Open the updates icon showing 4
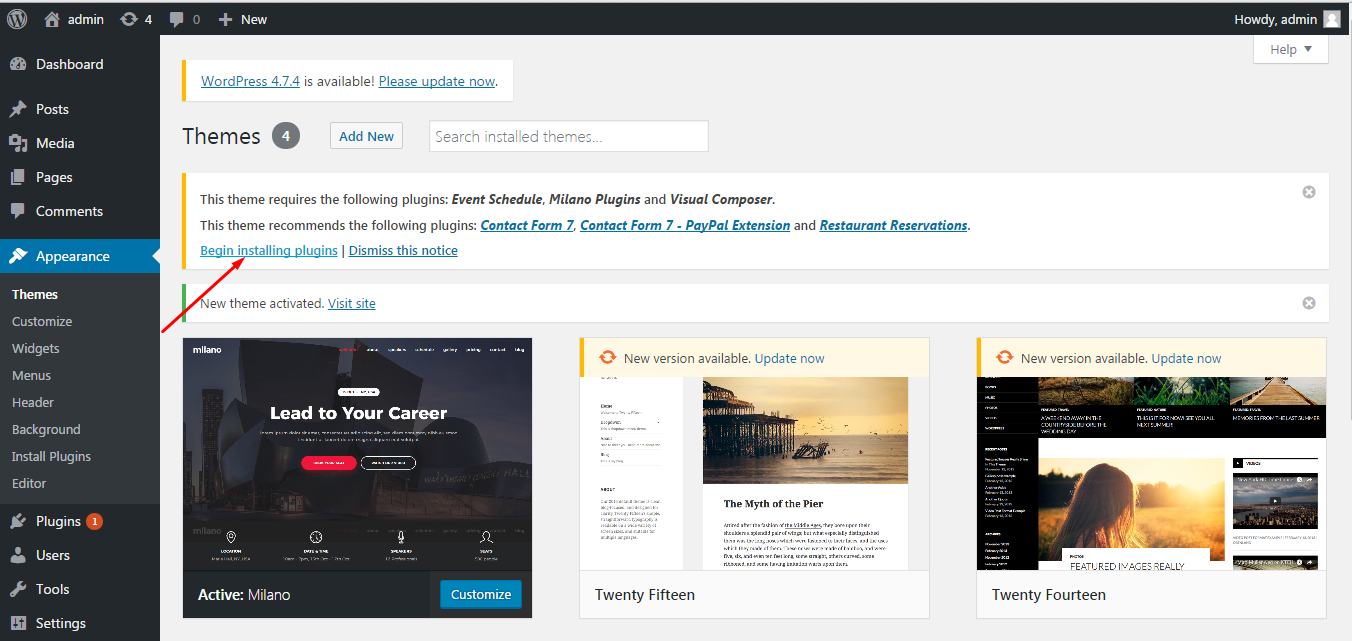Screen dimensions: 1352x641 click(x=129, y=19)
